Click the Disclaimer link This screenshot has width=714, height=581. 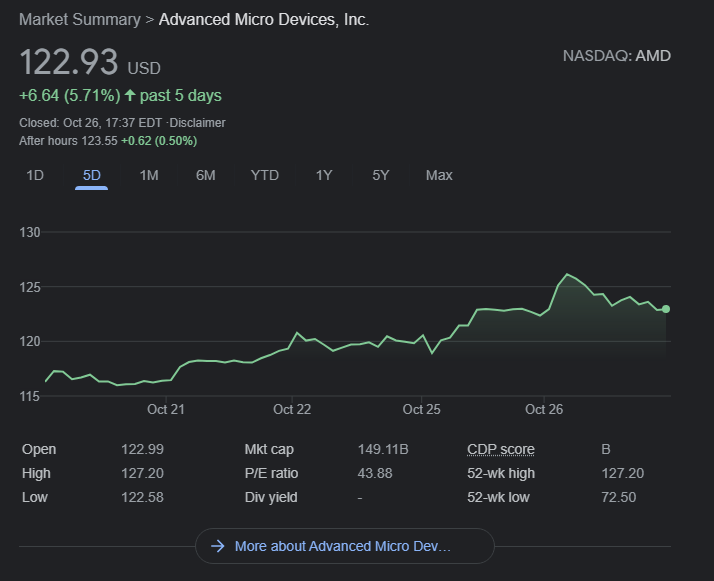[x=197, y=123]
